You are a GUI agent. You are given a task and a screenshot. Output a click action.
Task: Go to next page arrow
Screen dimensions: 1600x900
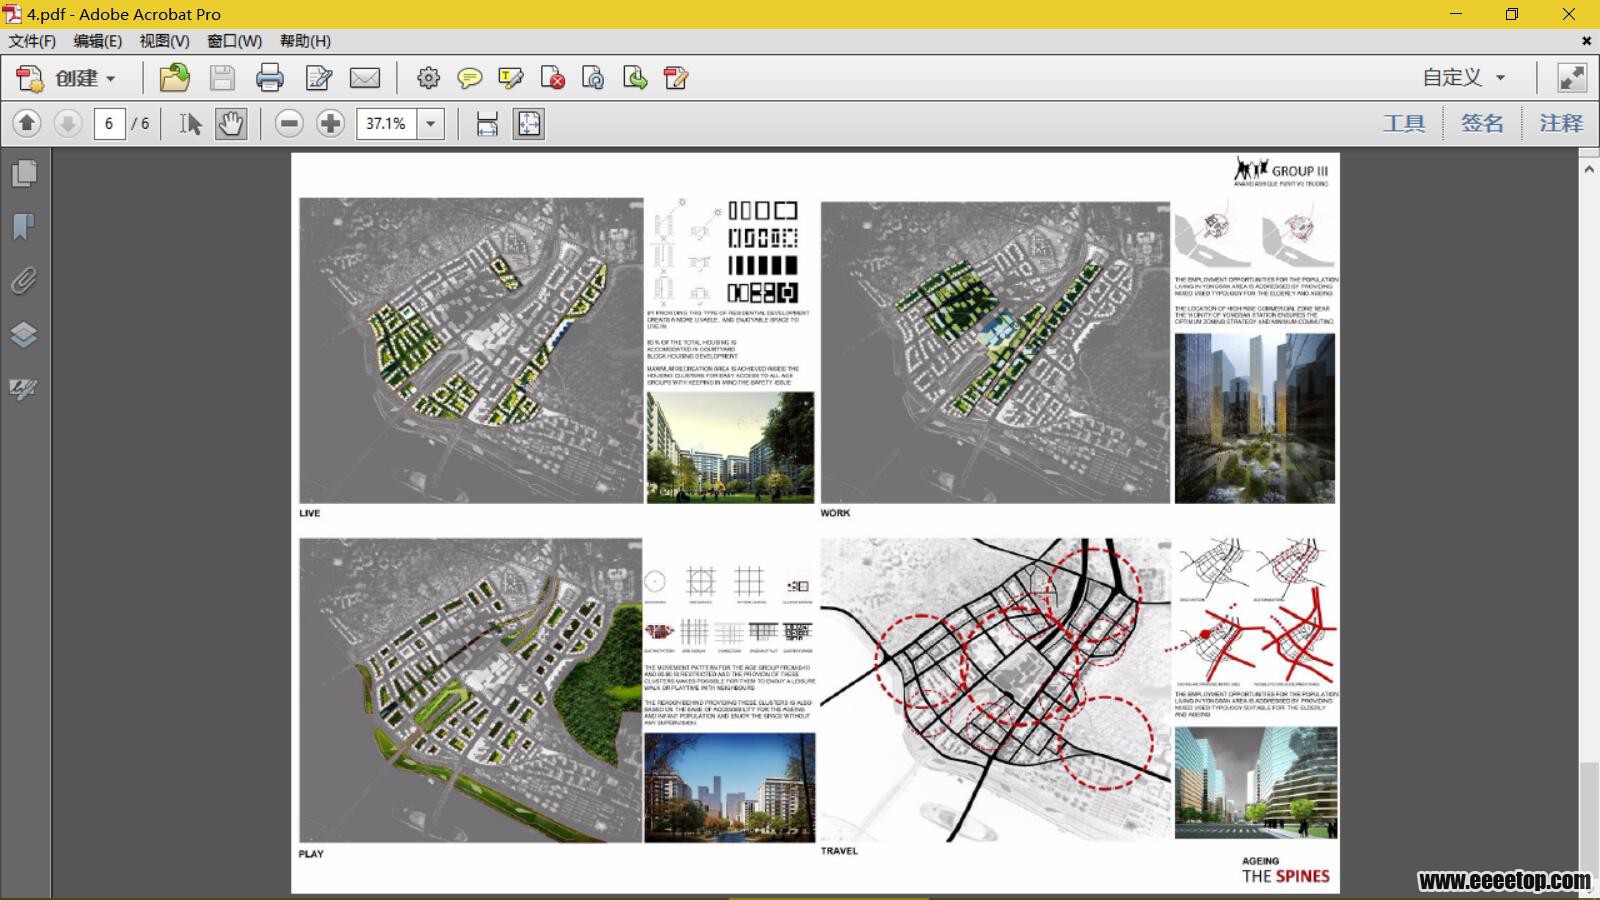(x=67, y=123)
